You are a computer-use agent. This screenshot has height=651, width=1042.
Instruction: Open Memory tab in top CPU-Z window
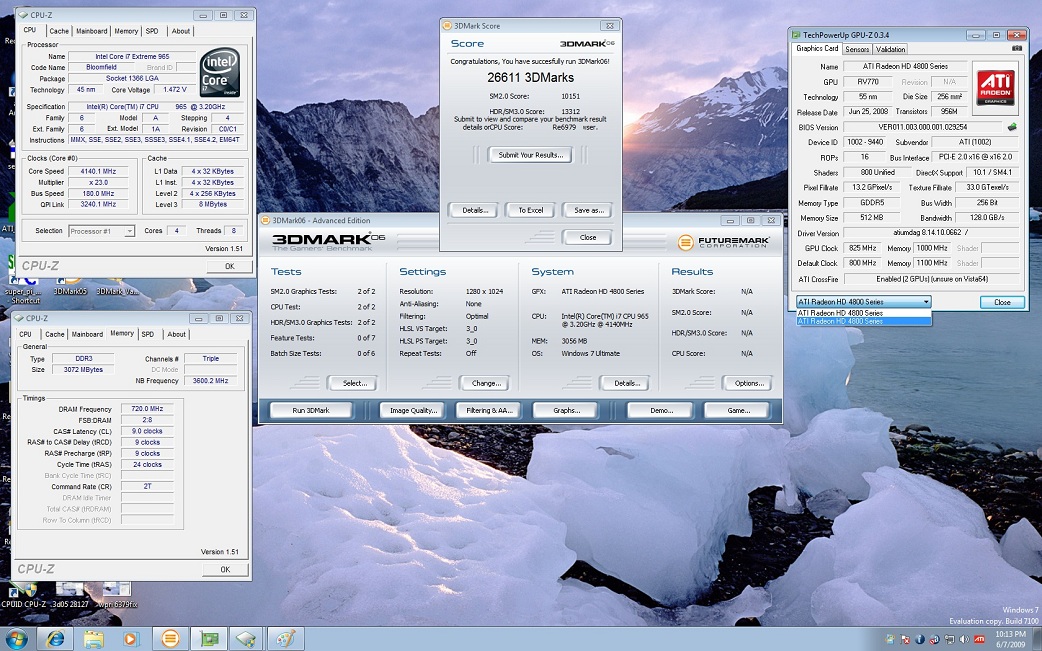click(126, 31)
